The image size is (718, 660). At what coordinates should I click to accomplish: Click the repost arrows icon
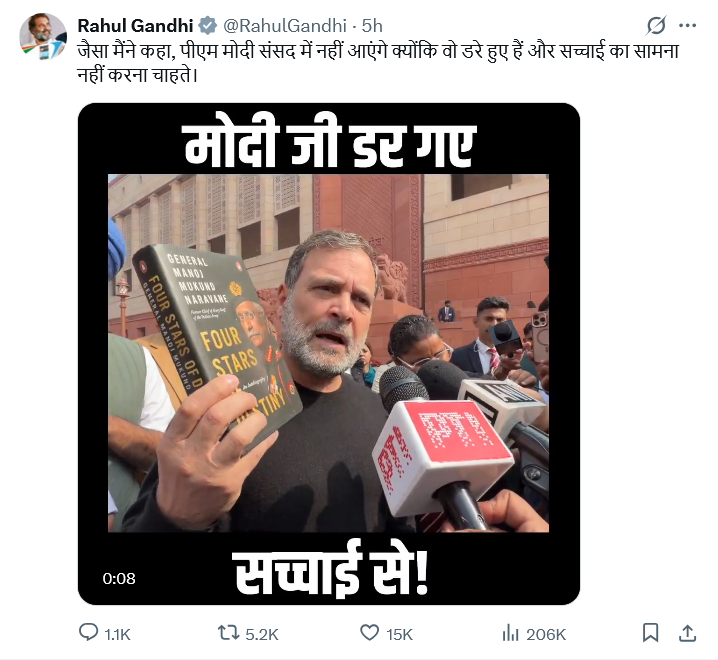point(228,633)
